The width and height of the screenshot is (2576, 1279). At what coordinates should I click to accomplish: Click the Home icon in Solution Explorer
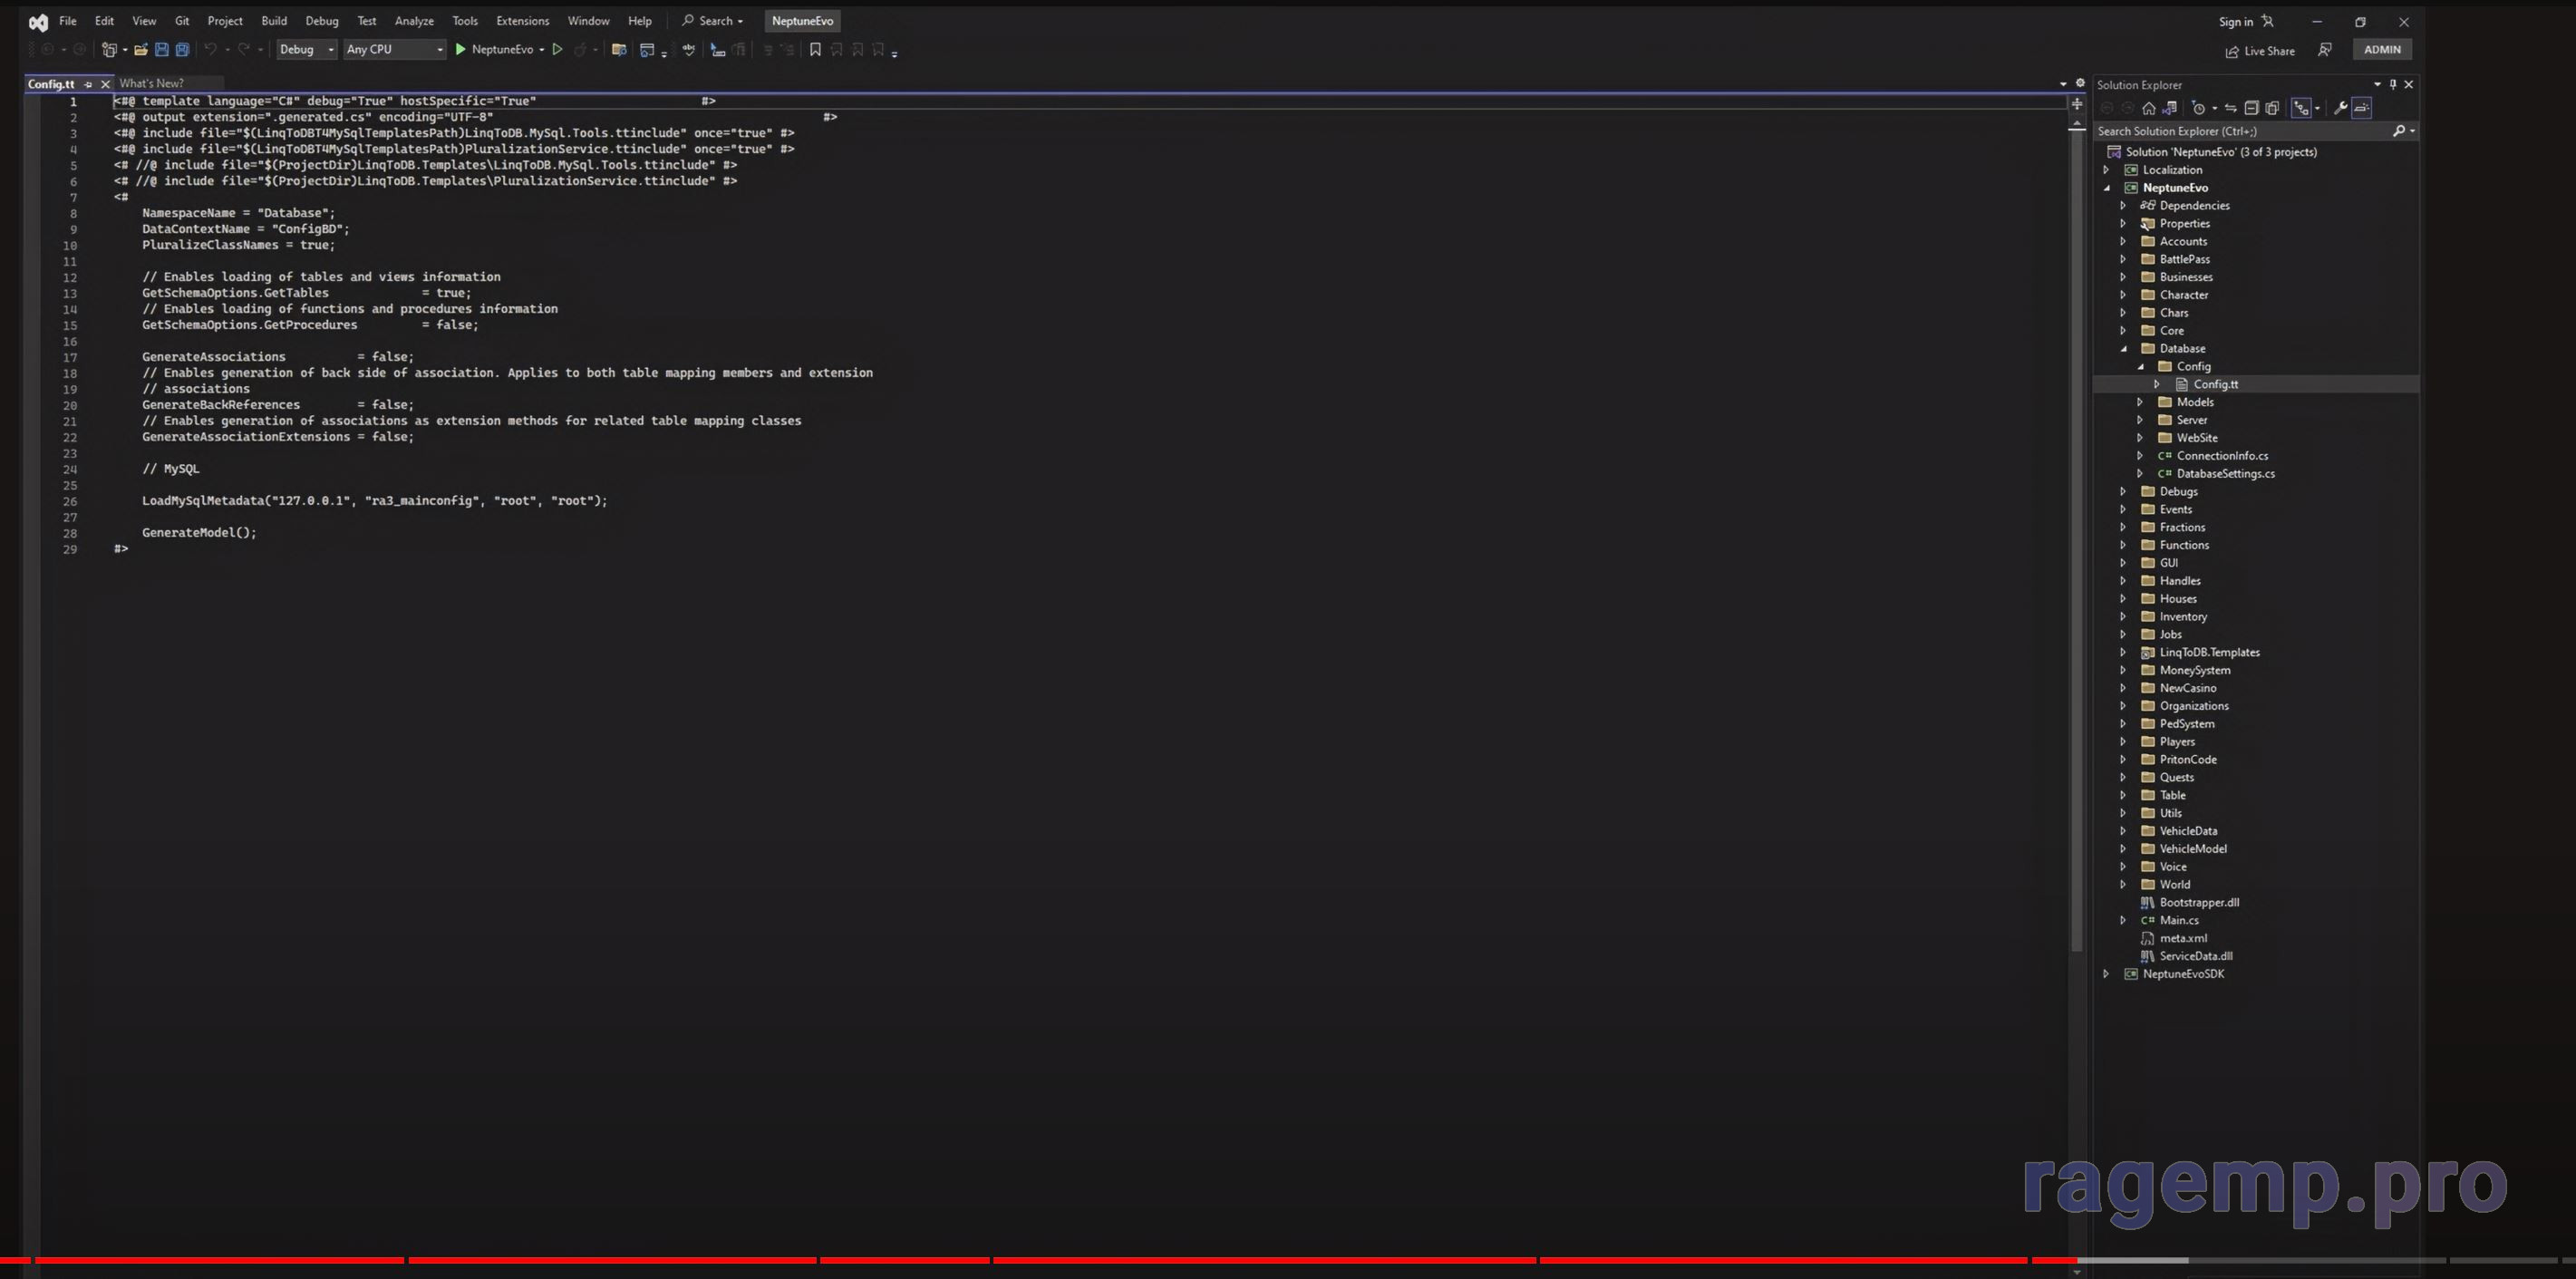2148,108
